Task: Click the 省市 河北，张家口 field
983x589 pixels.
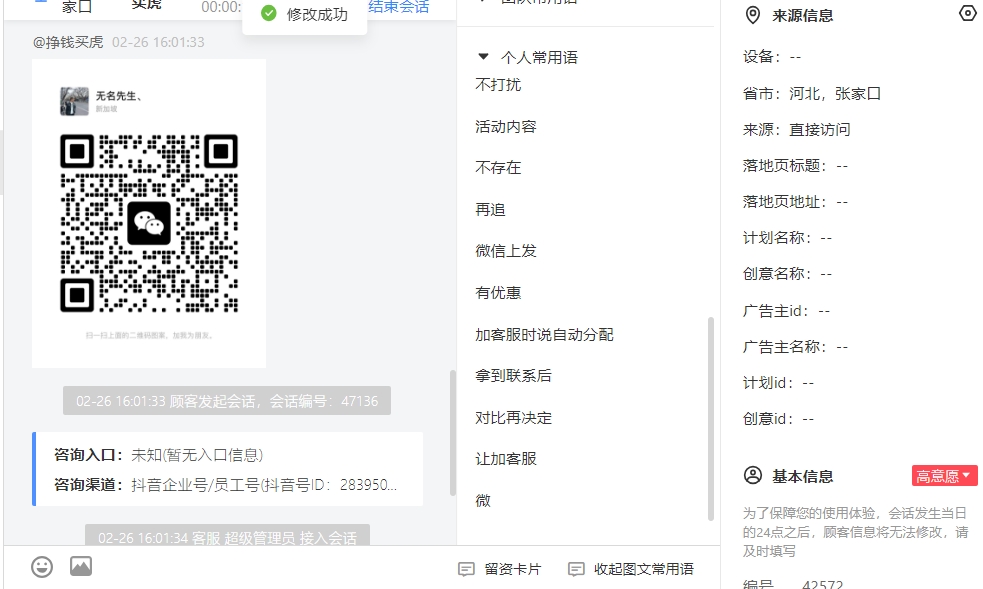Action: point(812,93)
